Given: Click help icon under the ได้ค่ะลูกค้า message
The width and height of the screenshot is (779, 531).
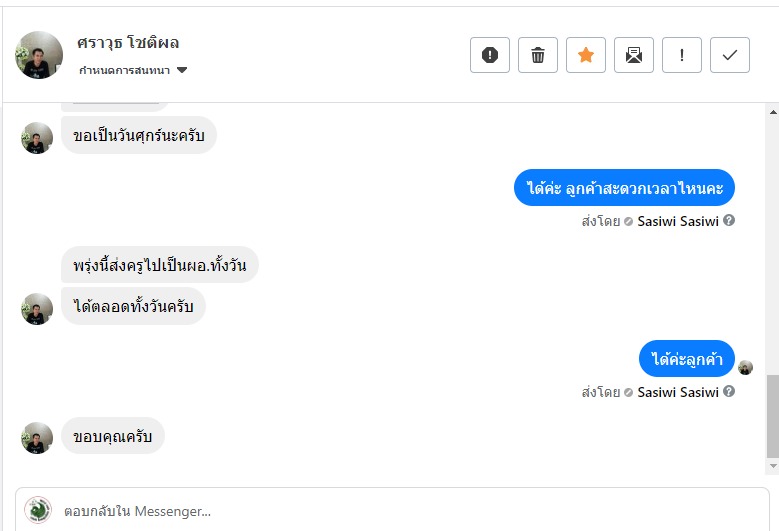Looking at the screenshot, I should pyautogui.click(x=729, y=392).
